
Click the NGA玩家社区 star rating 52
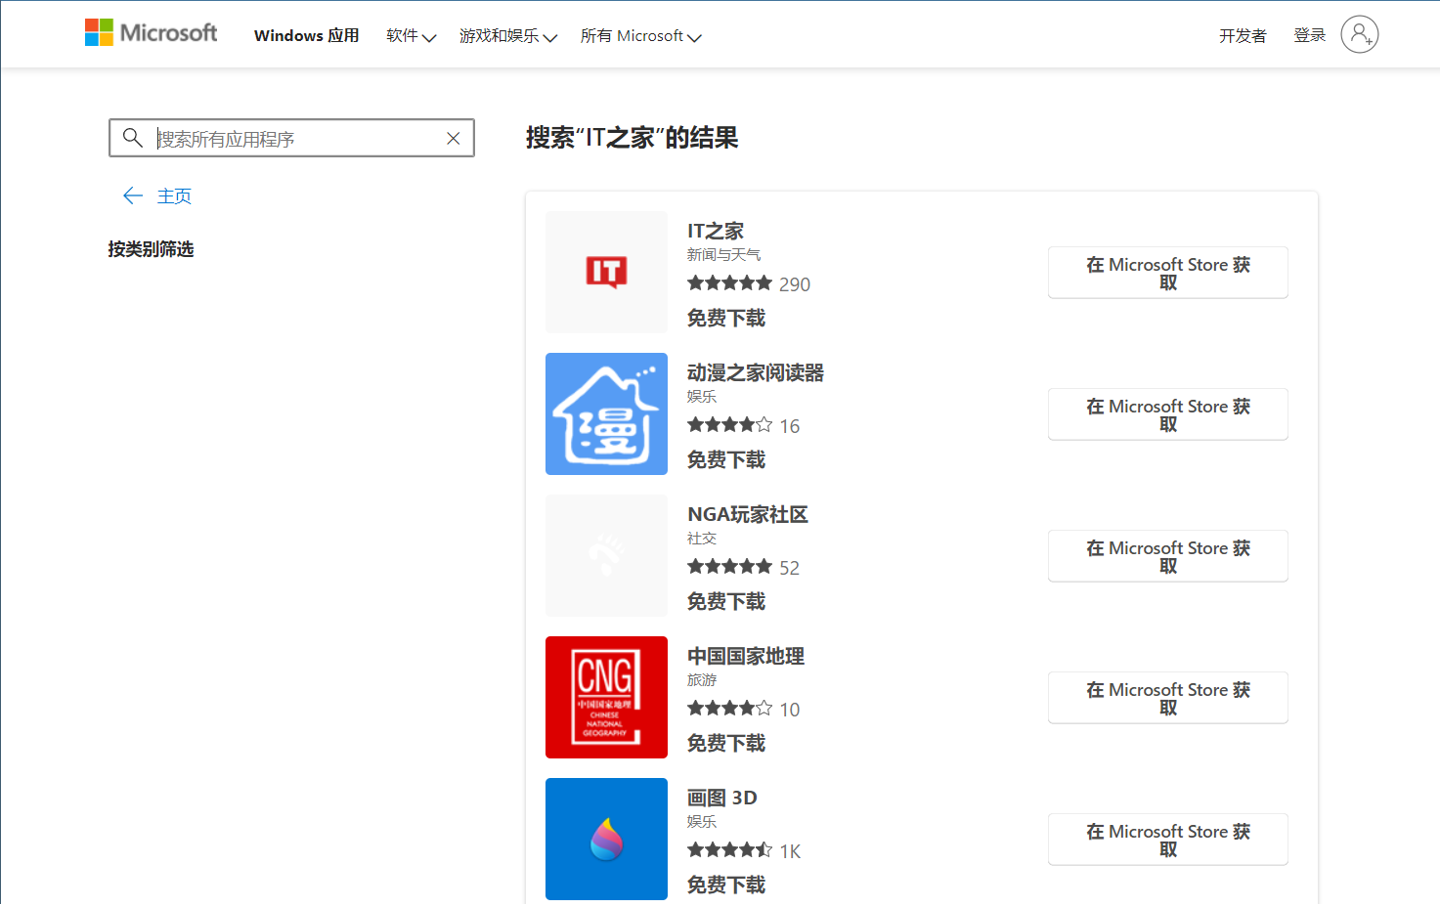coord(743,568)
